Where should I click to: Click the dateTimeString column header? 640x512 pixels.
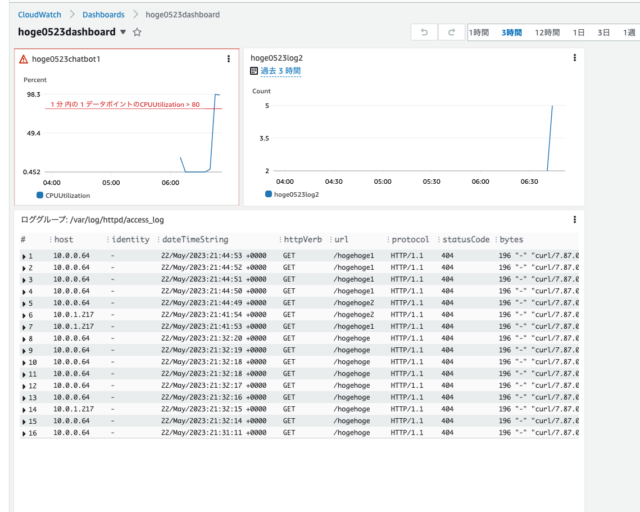coord(195,240)
